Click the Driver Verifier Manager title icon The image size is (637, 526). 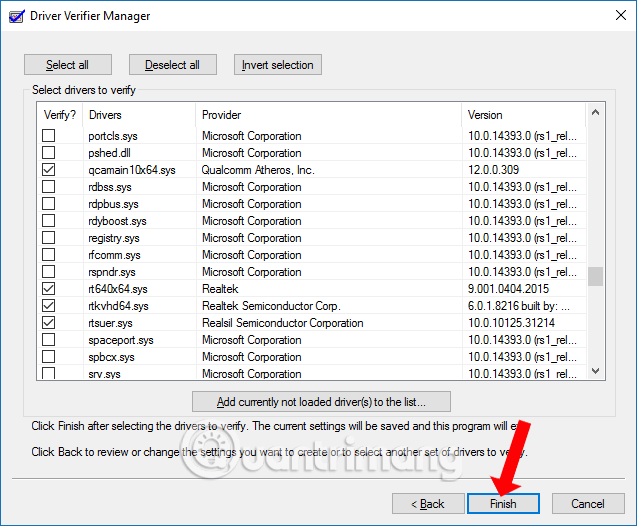click(14, 14)
